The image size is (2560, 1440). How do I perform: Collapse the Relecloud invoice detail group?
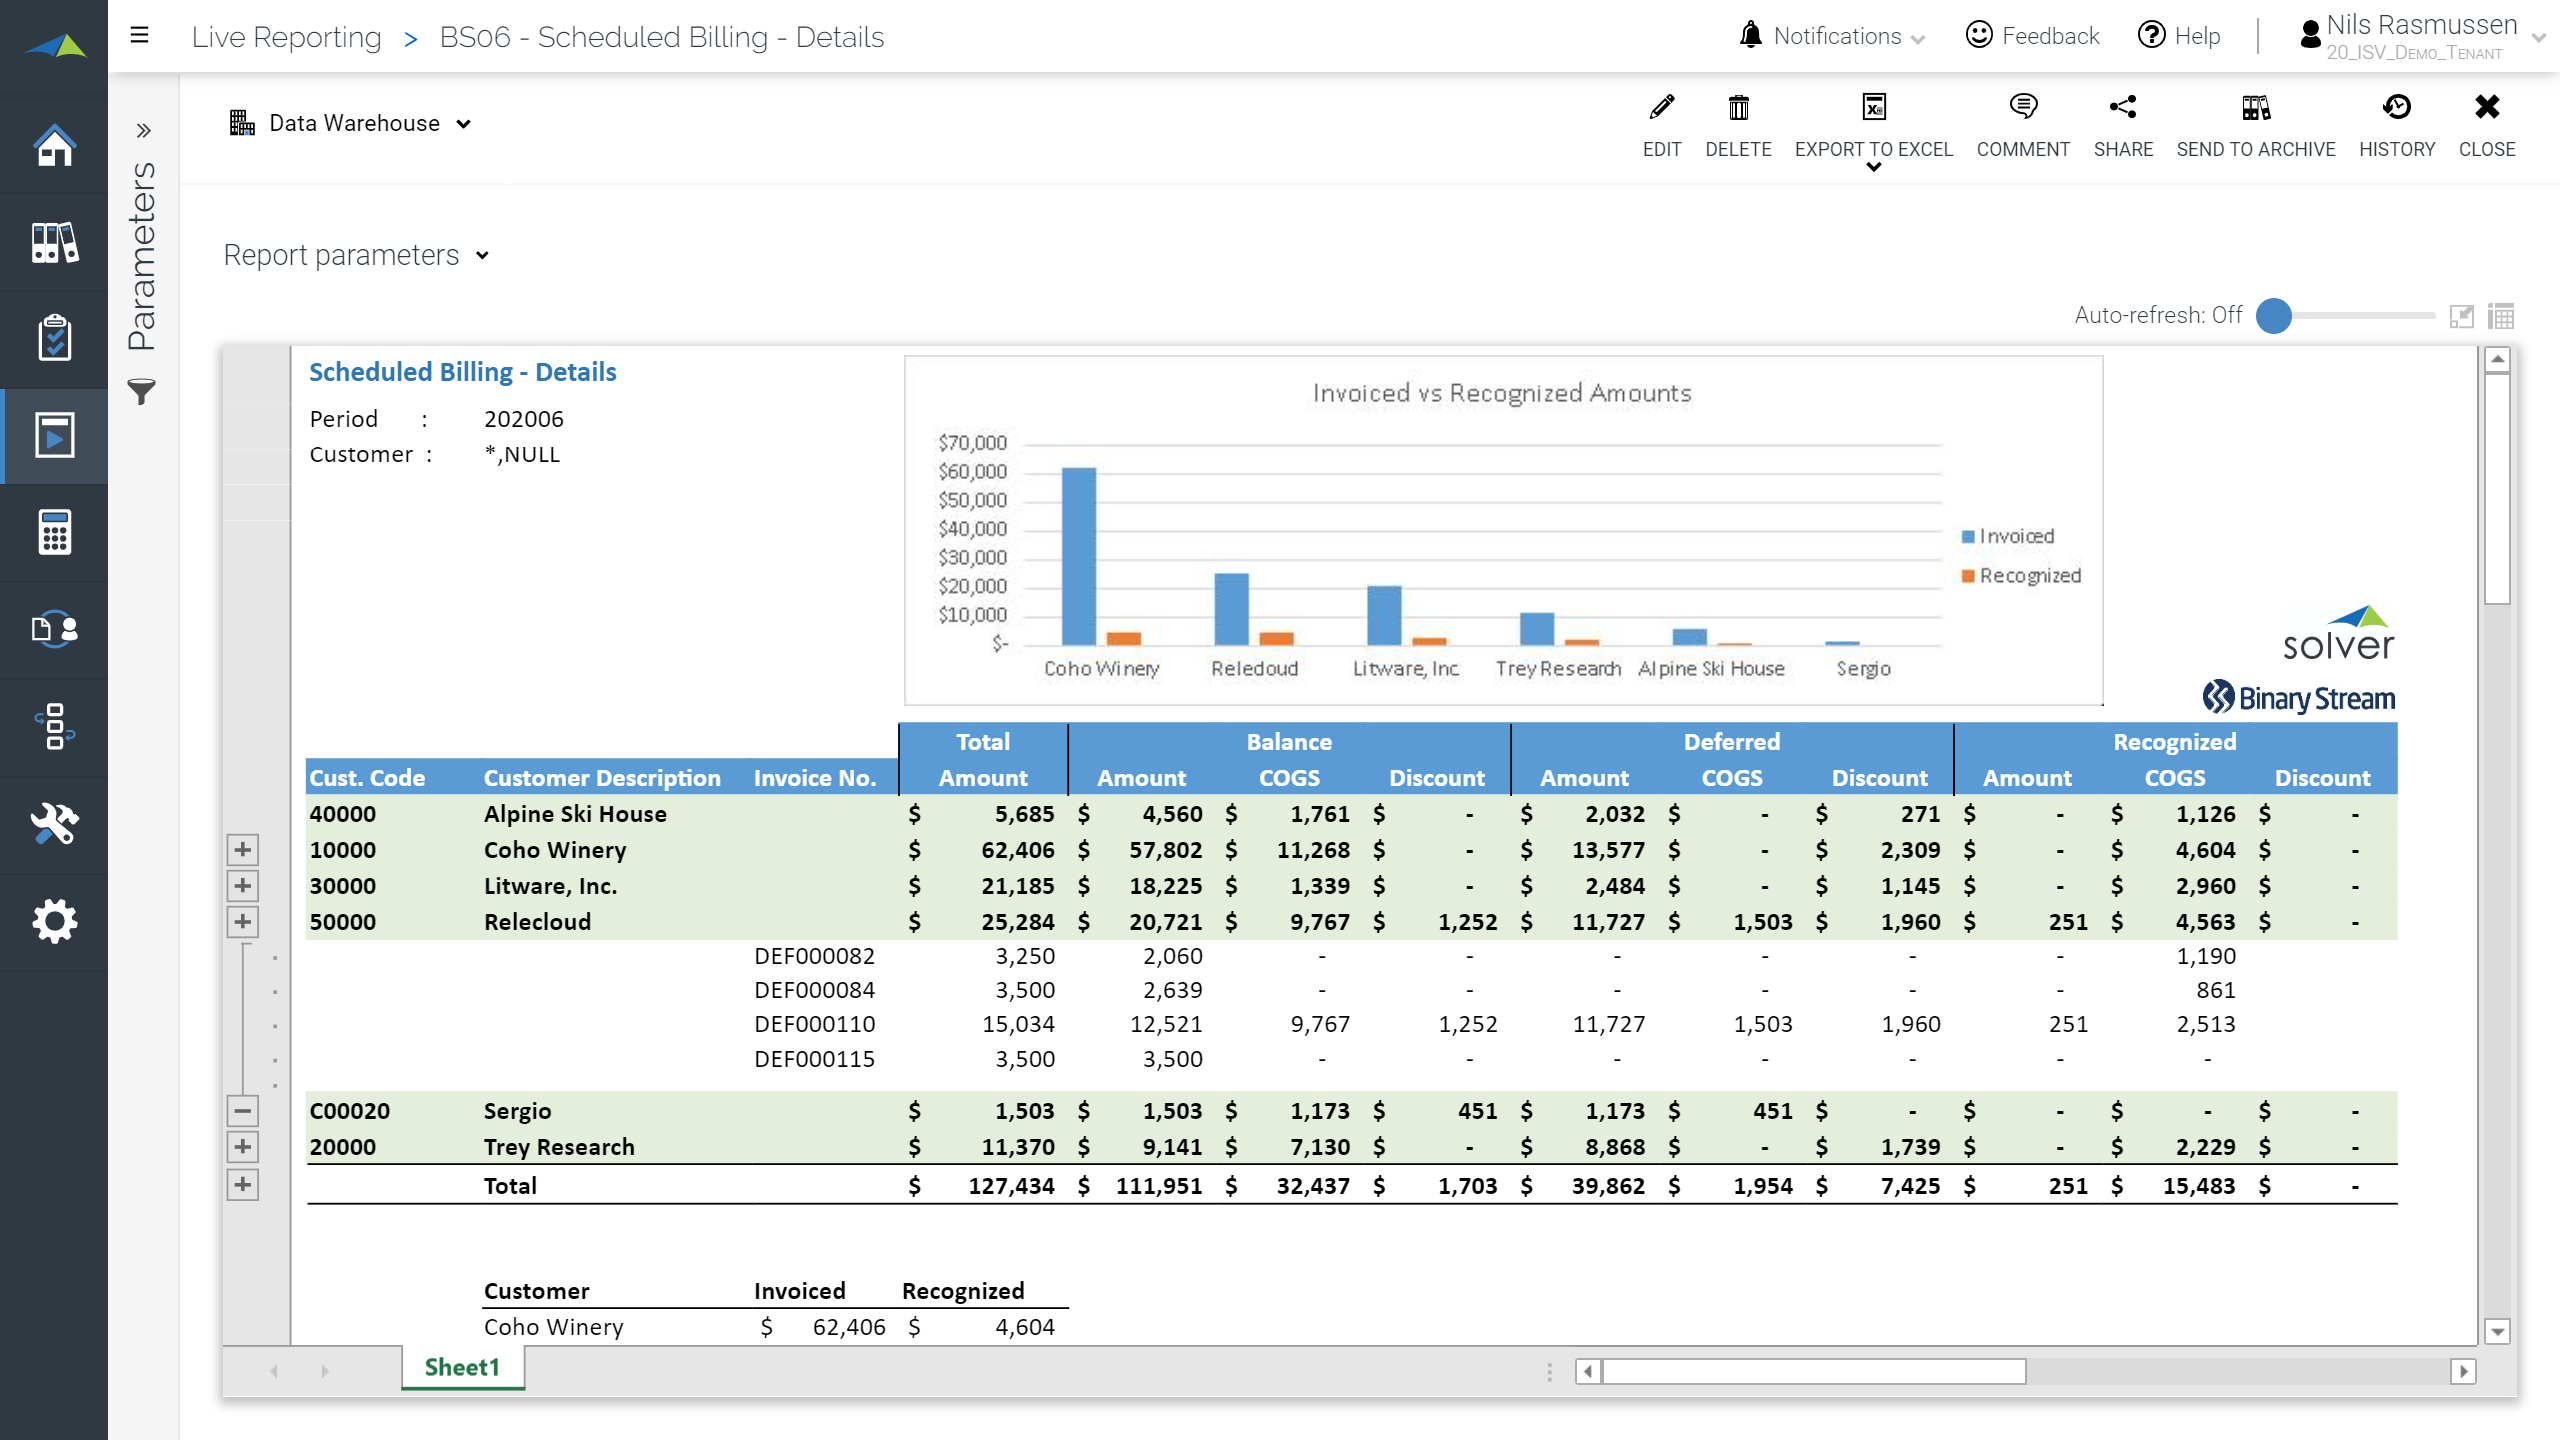pos(242,1111)
